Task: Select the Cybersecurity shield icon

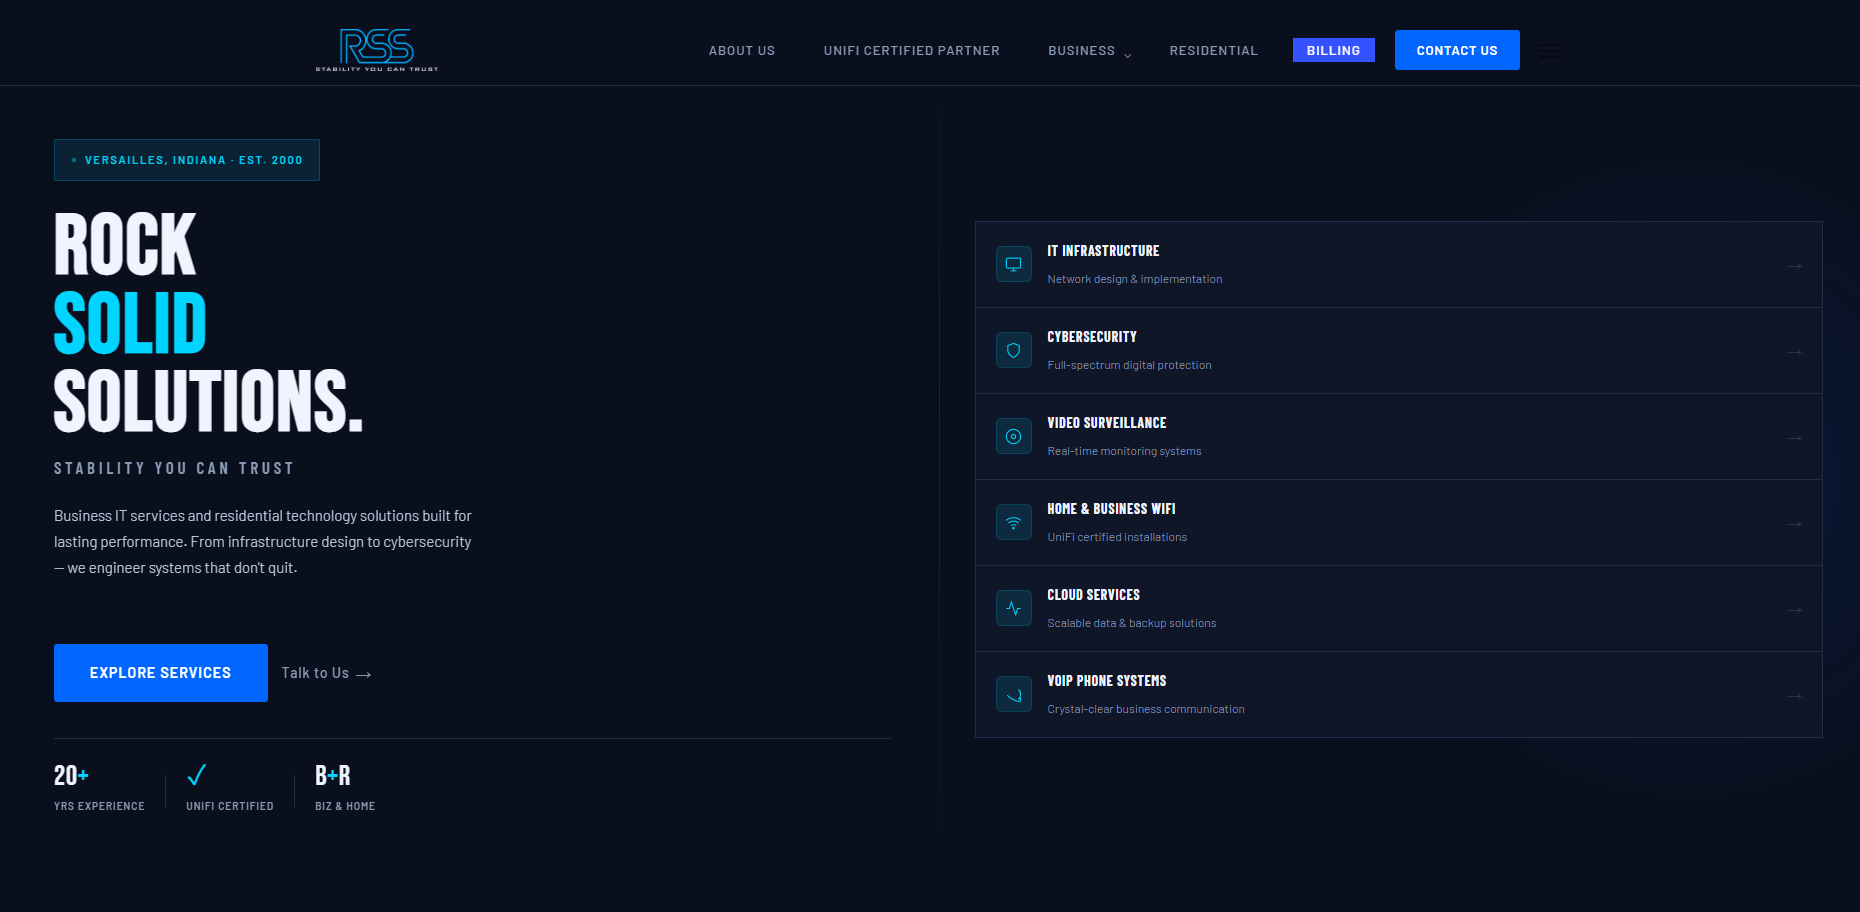Action: (1013, 349)
